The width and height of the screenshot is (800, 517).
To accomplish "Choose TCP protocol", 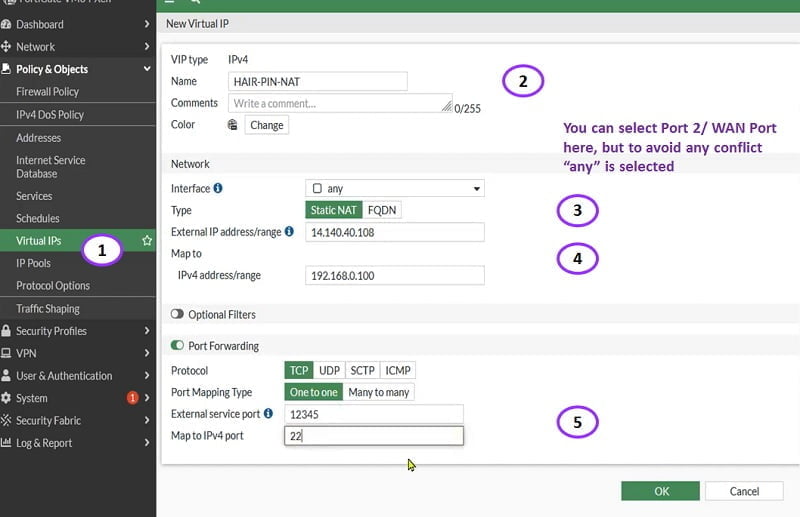I will pos(299,371).
